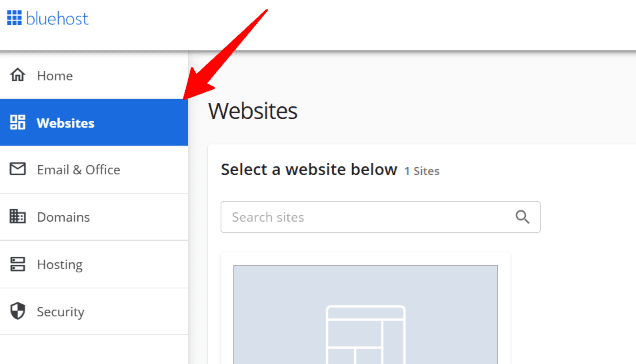
Task: Open the Security section
Action: (x=94, y=312)
